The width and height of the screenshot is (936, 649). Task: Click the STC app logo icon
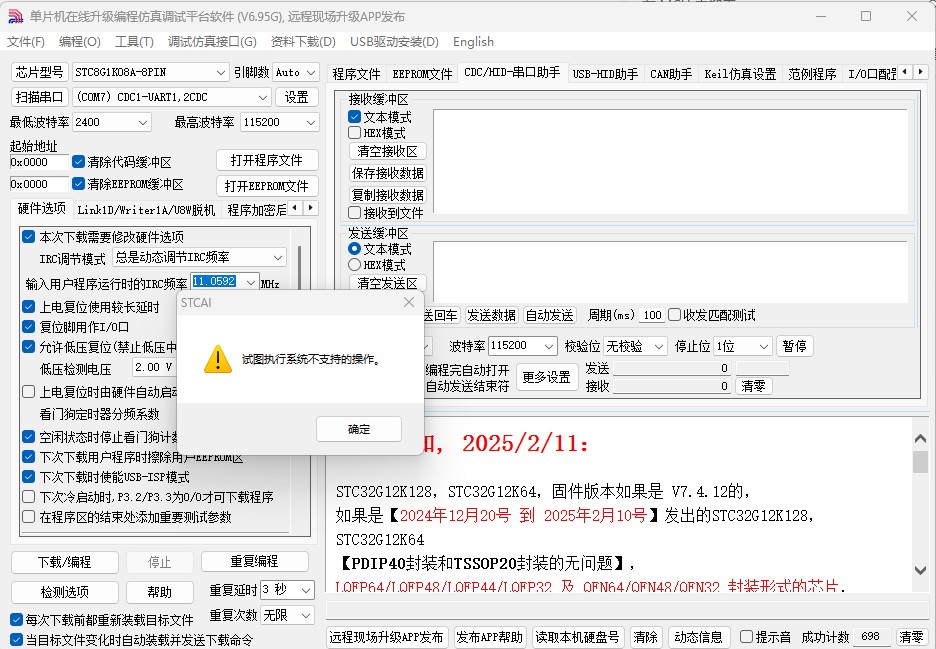(x=15, y=16)
